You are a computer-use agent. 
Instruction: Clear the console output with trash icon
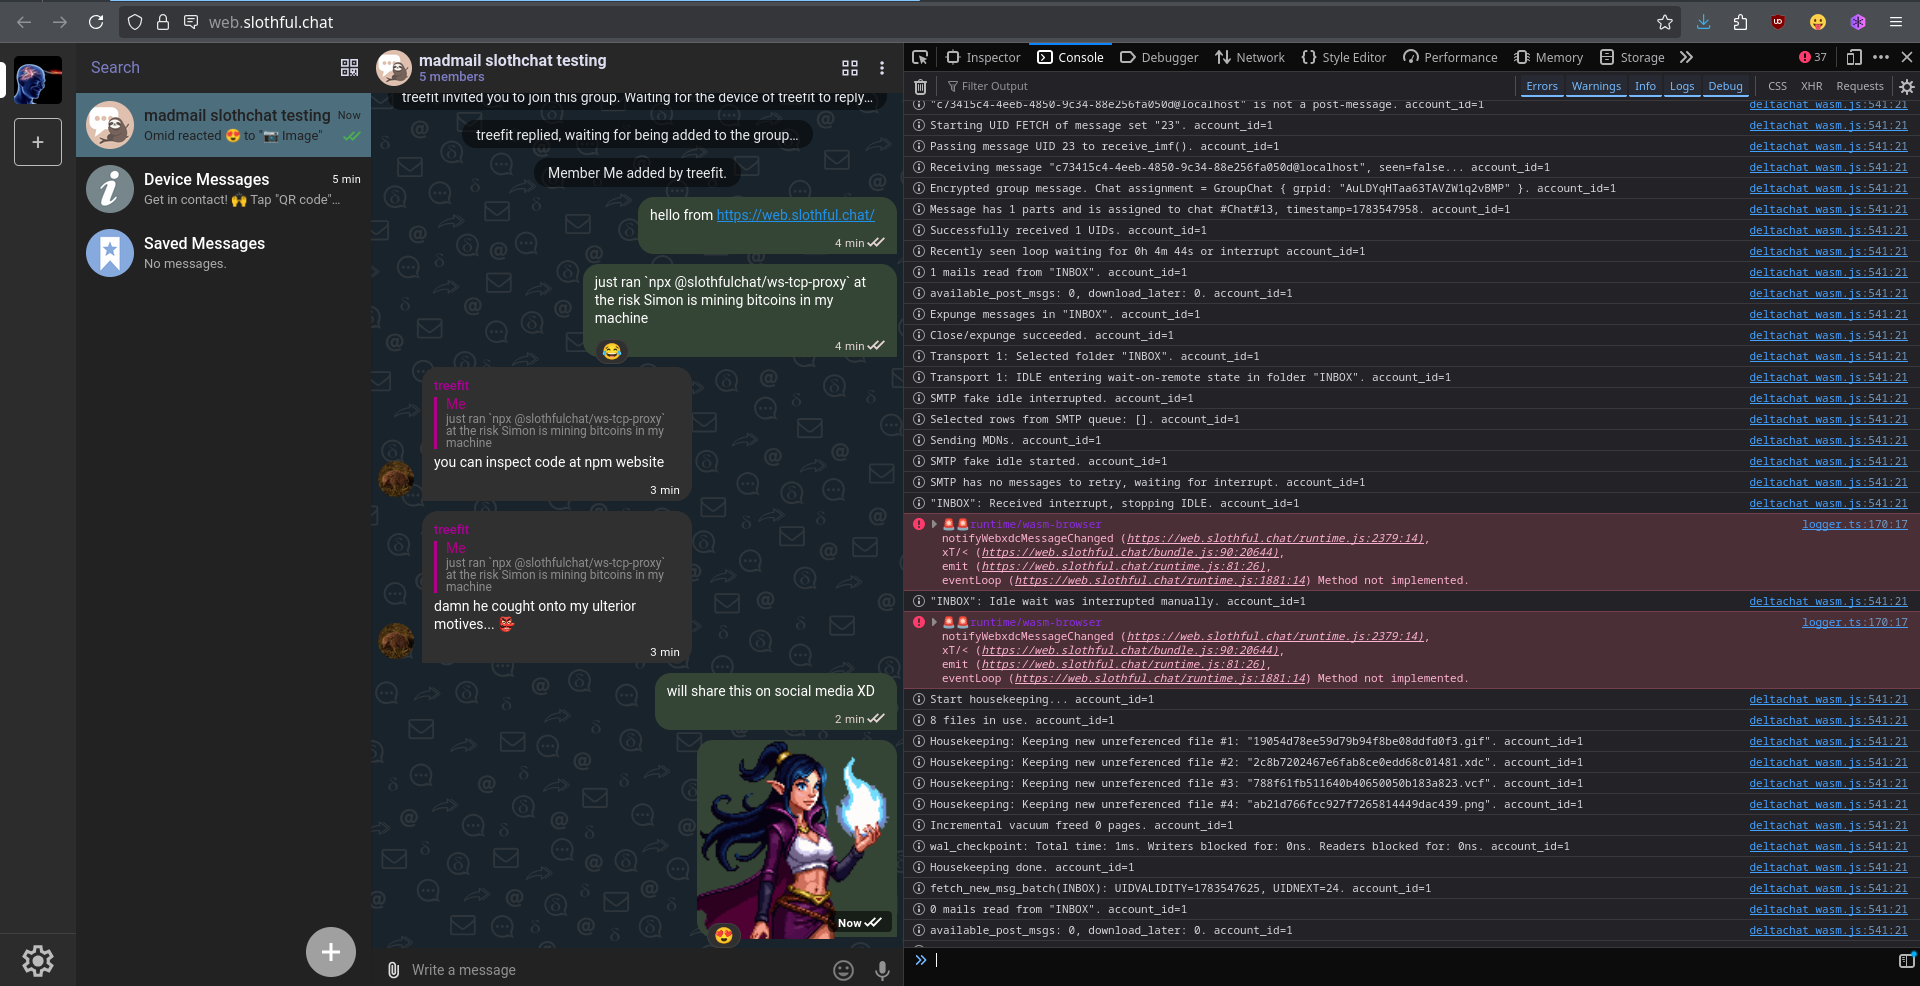coord(921,87)
